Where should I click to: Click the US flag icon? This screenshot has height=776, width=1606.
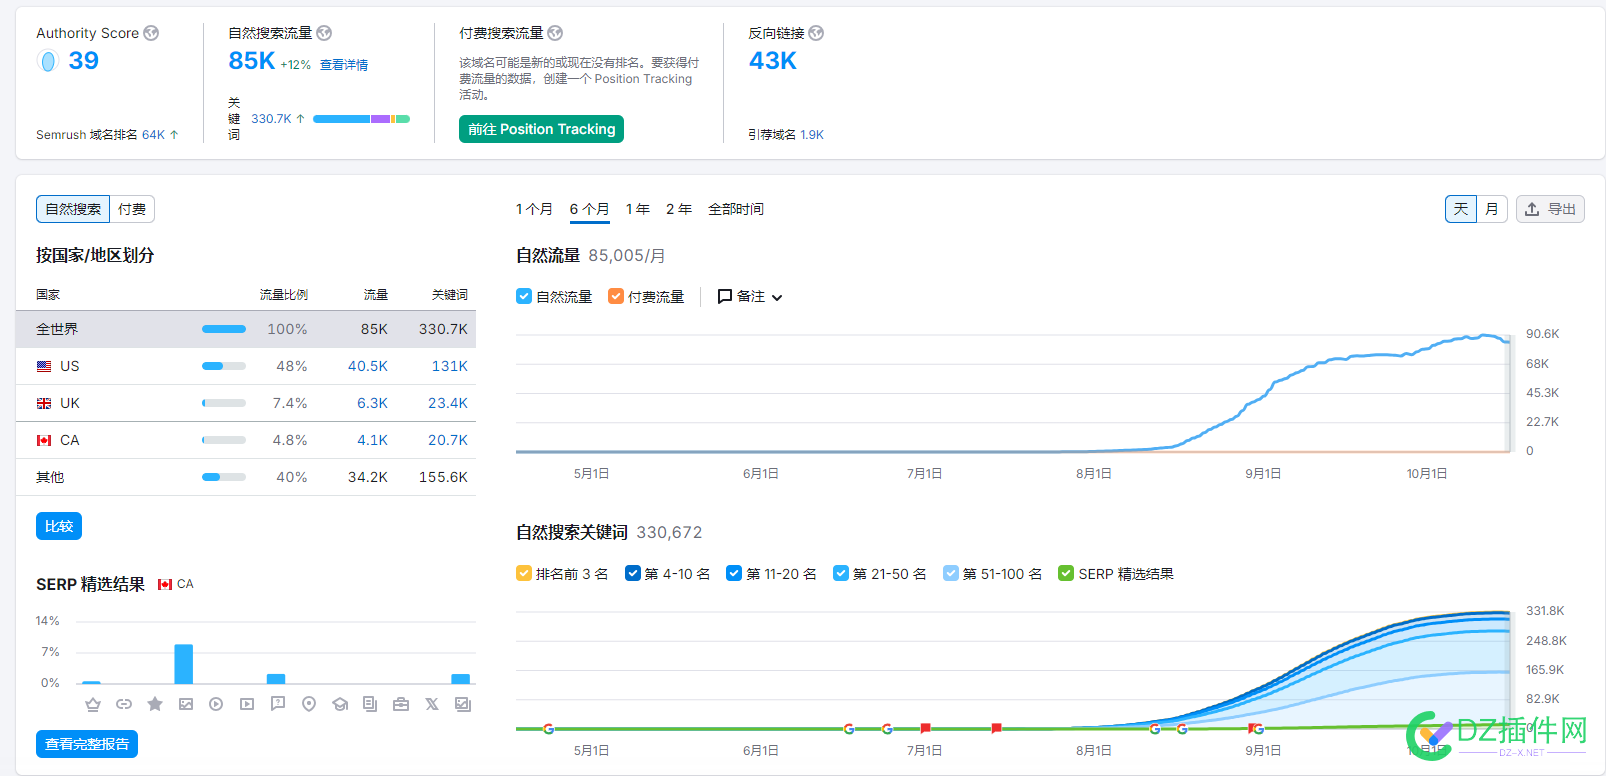pyautogui.click(x=44, y=366)
